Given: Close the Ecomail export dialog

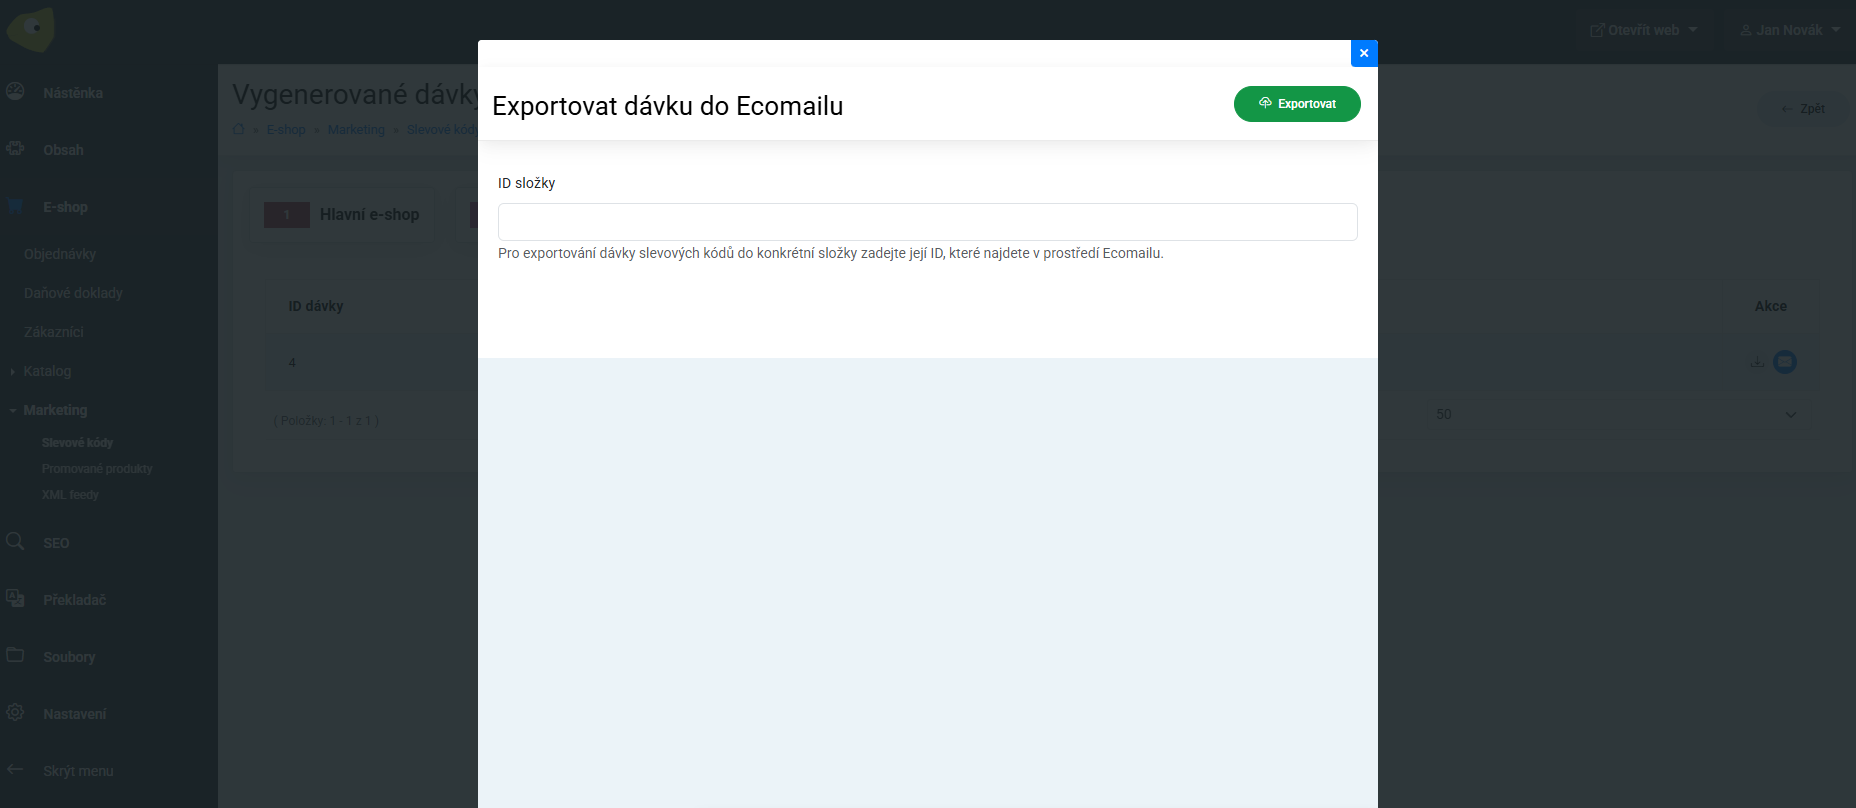Looking at the screenshot, I should click(x=1364, y=53).
